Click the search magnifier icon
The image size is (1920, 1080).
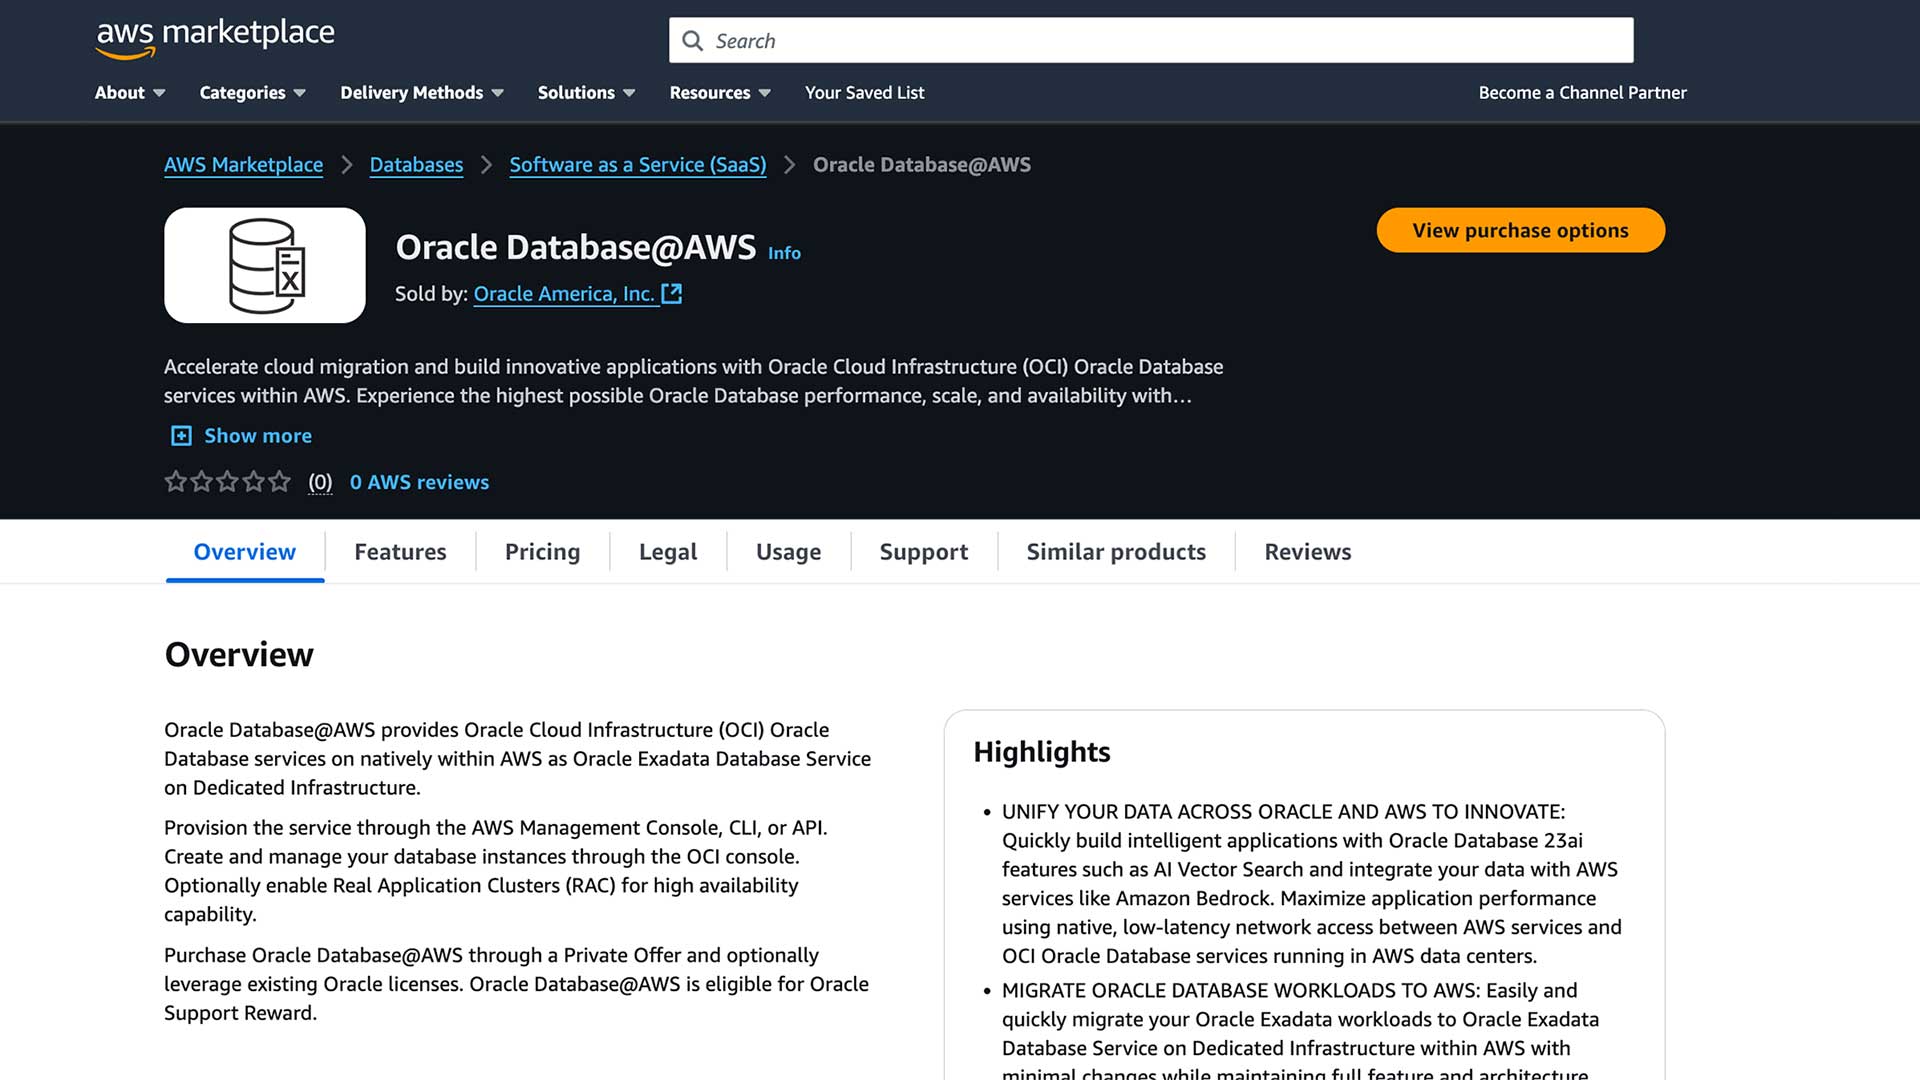tap(692, 41)
